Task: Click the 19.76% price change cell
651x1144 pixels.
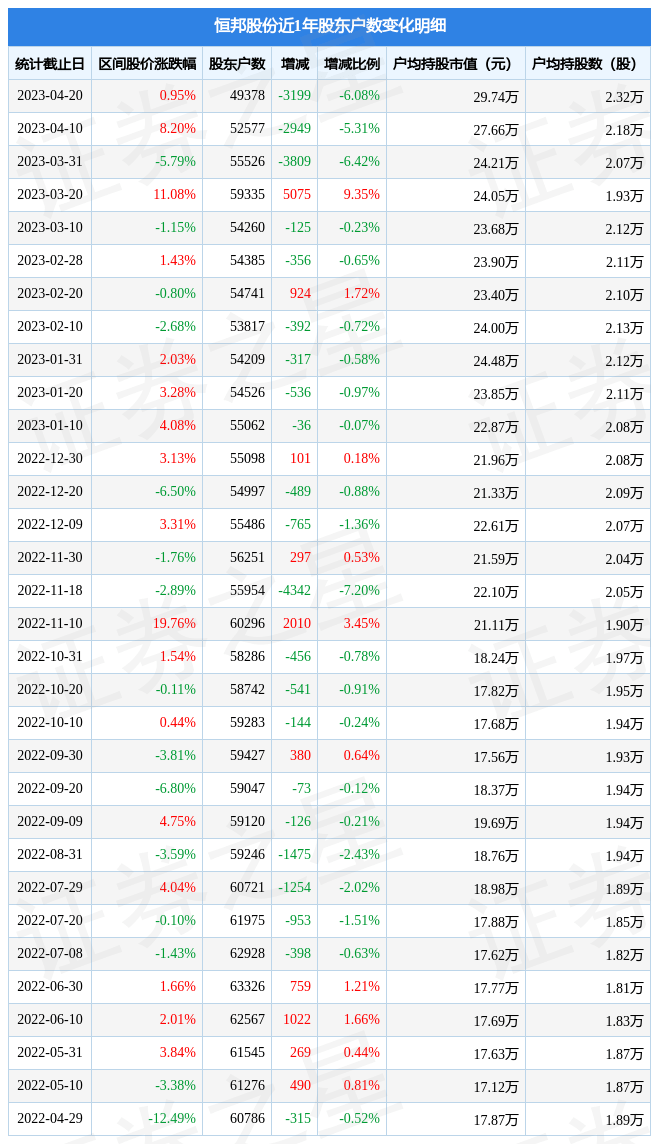Action: [174, 624]
